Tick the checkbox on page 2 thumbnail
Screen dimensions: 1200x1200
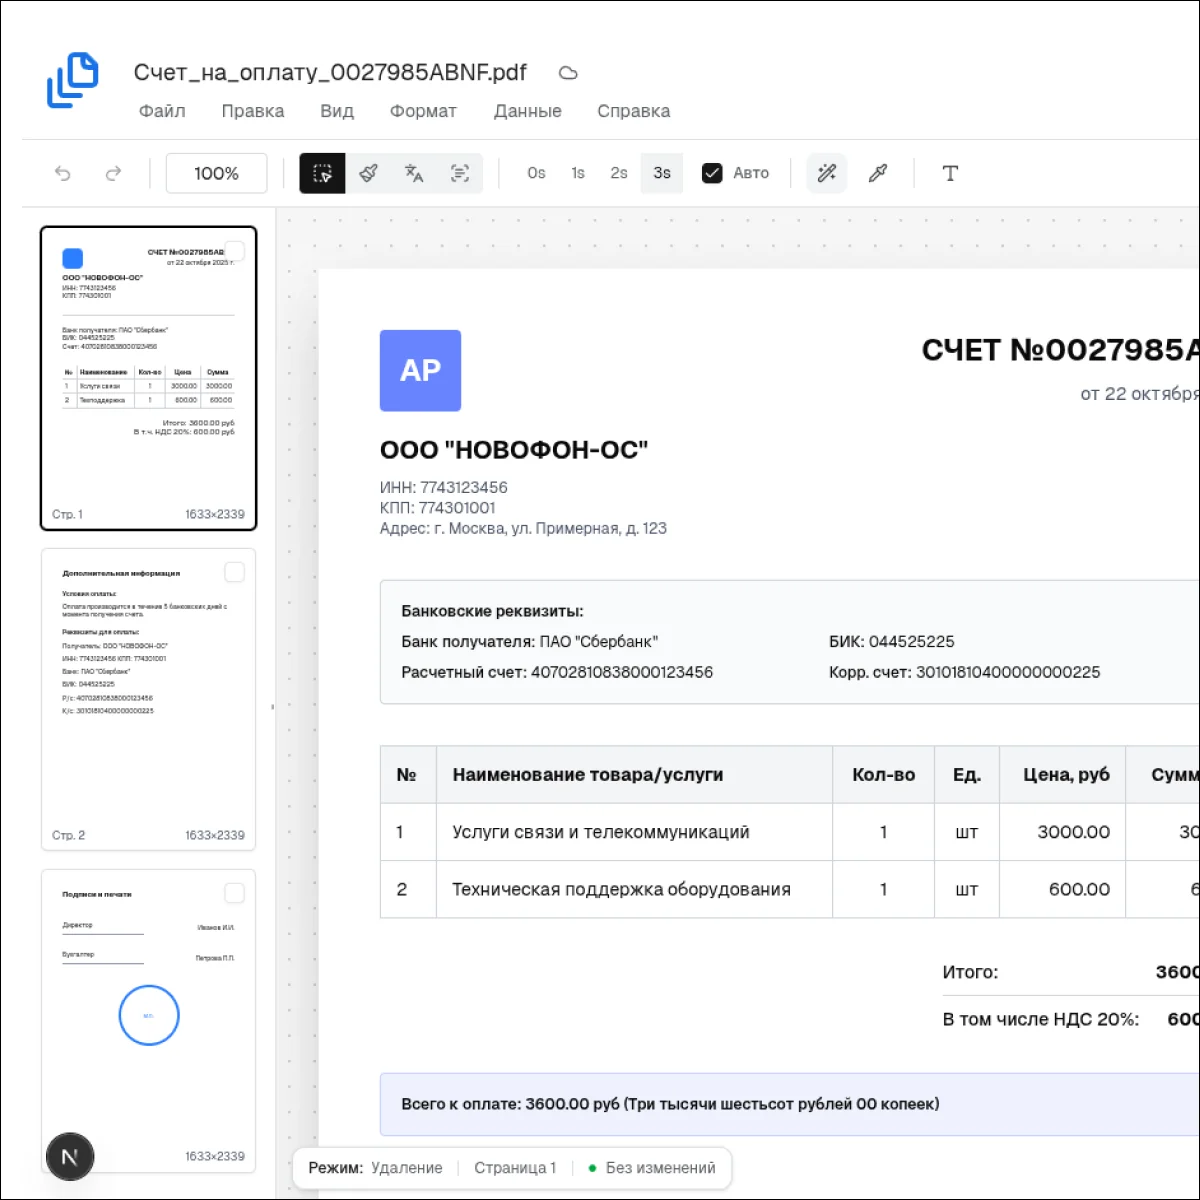(234, 572)
